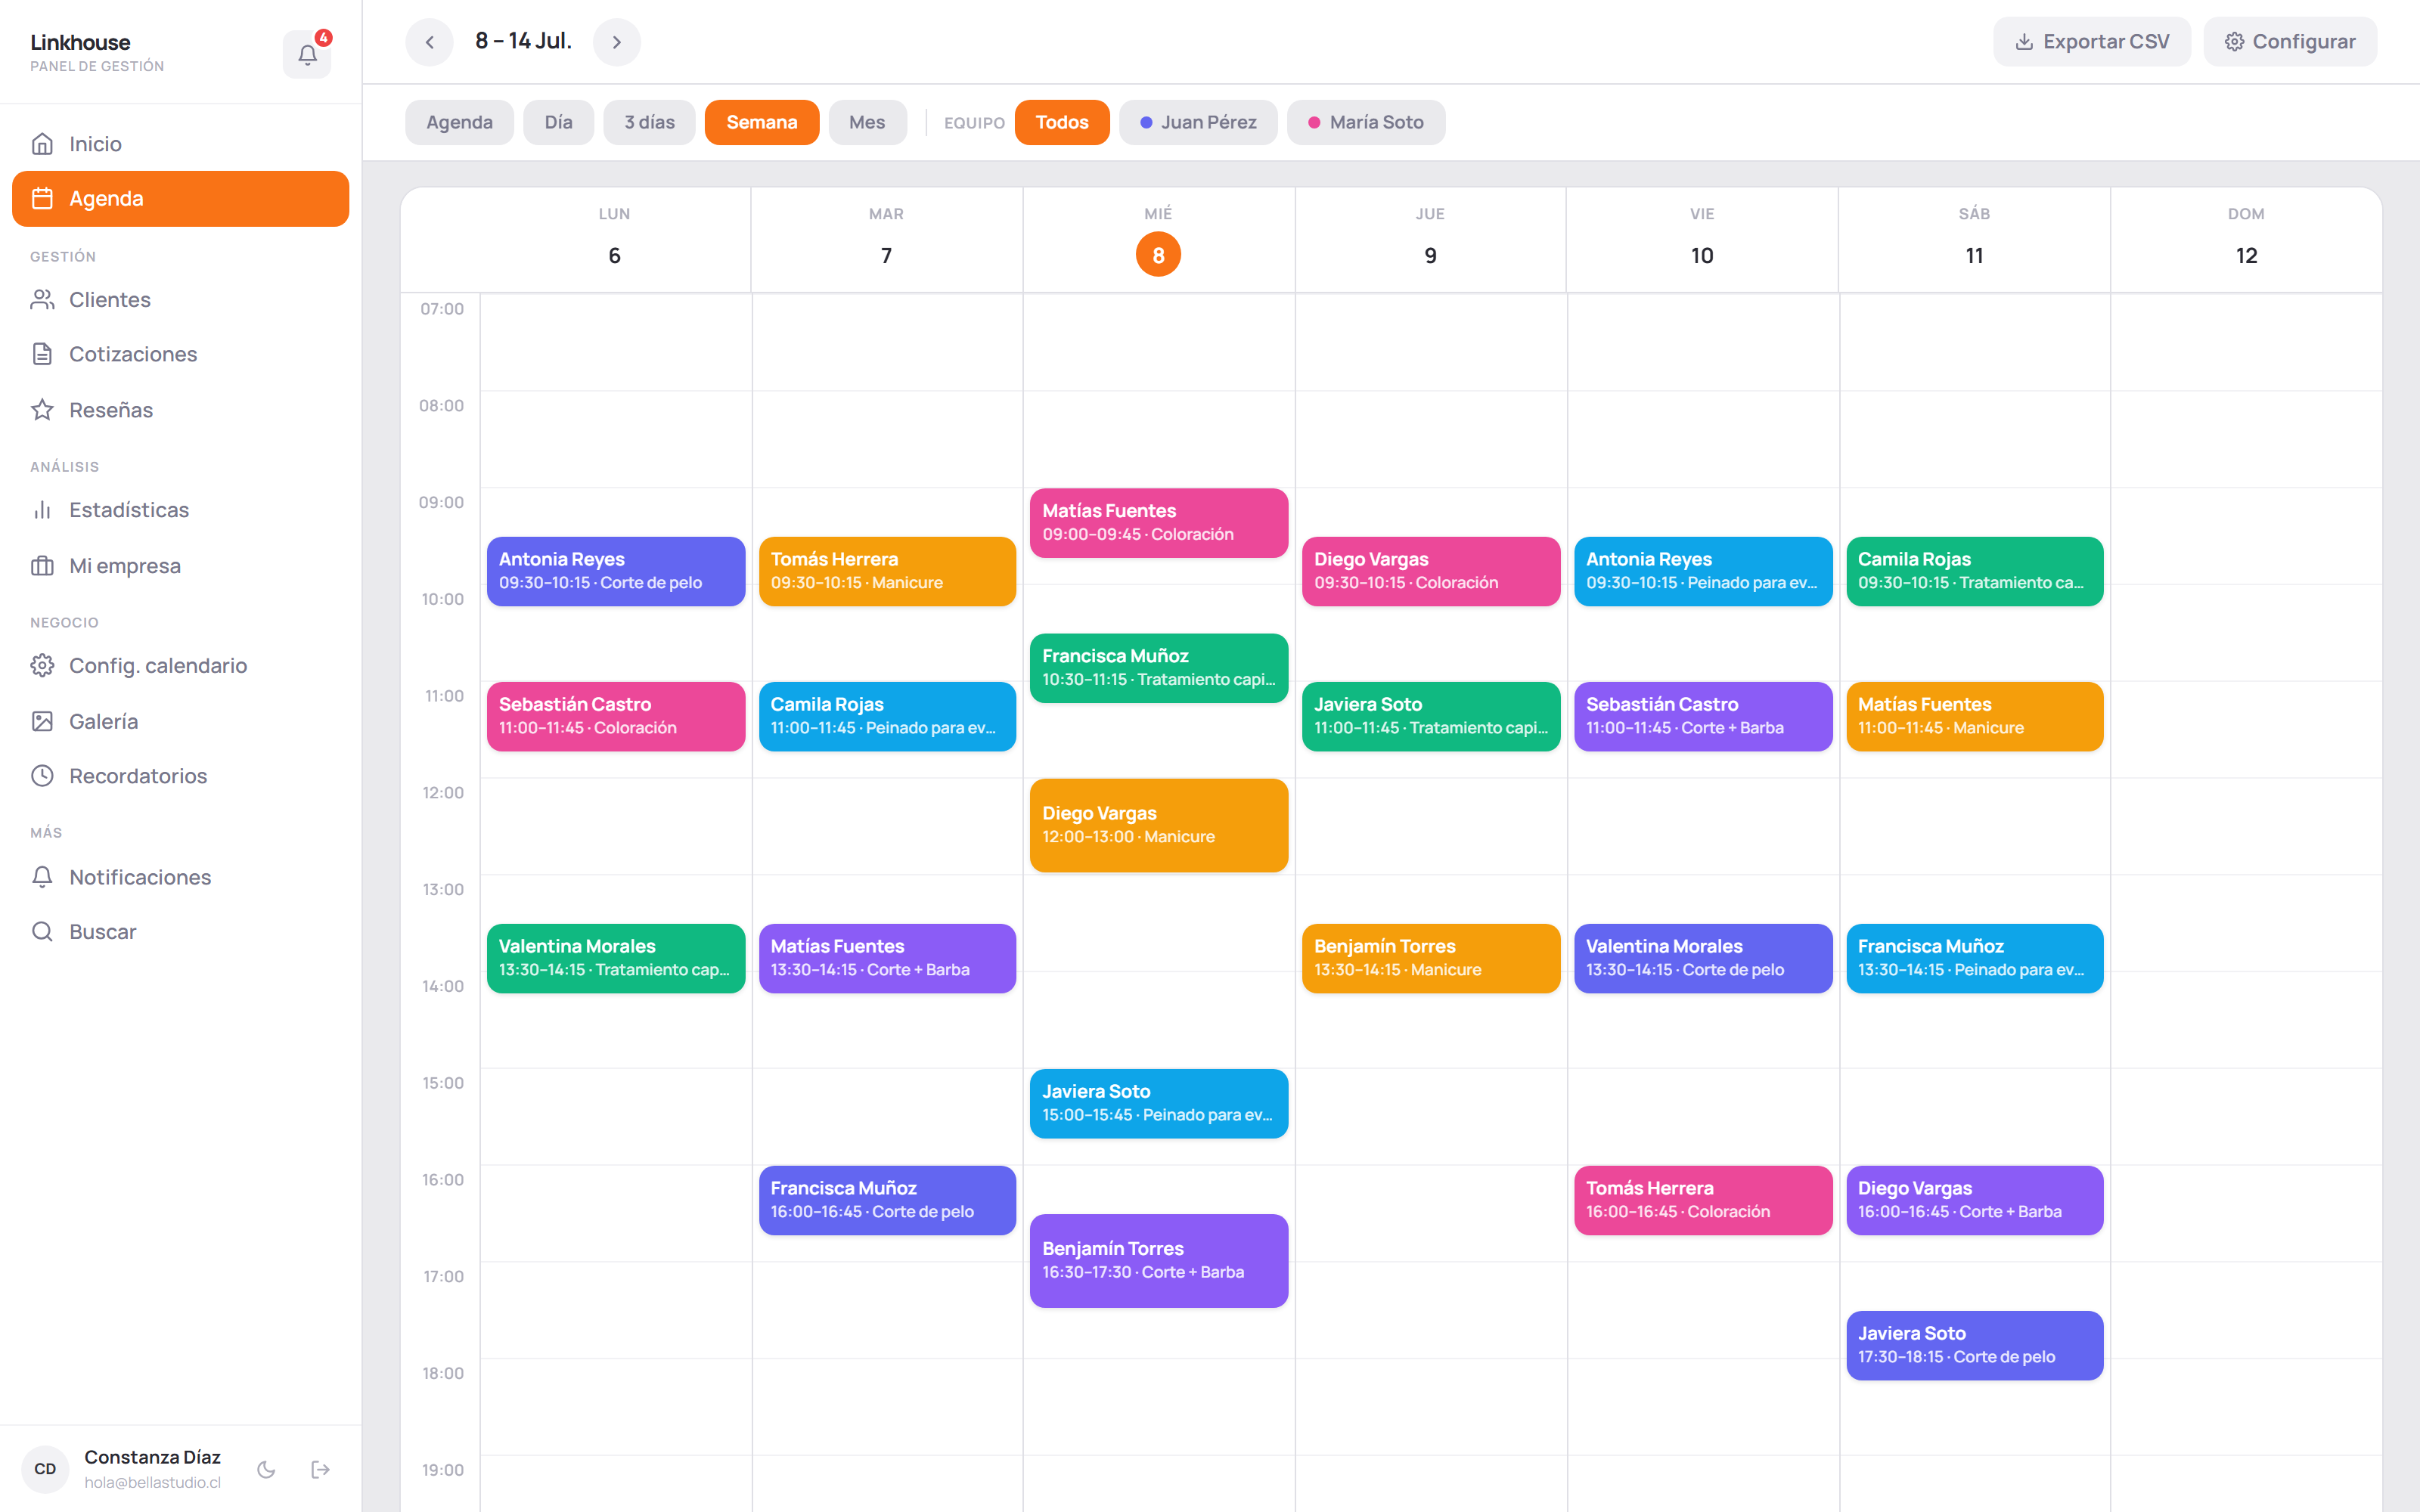The image size is (2420, 1512).
Task: Open the Estadísticas page
Action: point(180,510)
